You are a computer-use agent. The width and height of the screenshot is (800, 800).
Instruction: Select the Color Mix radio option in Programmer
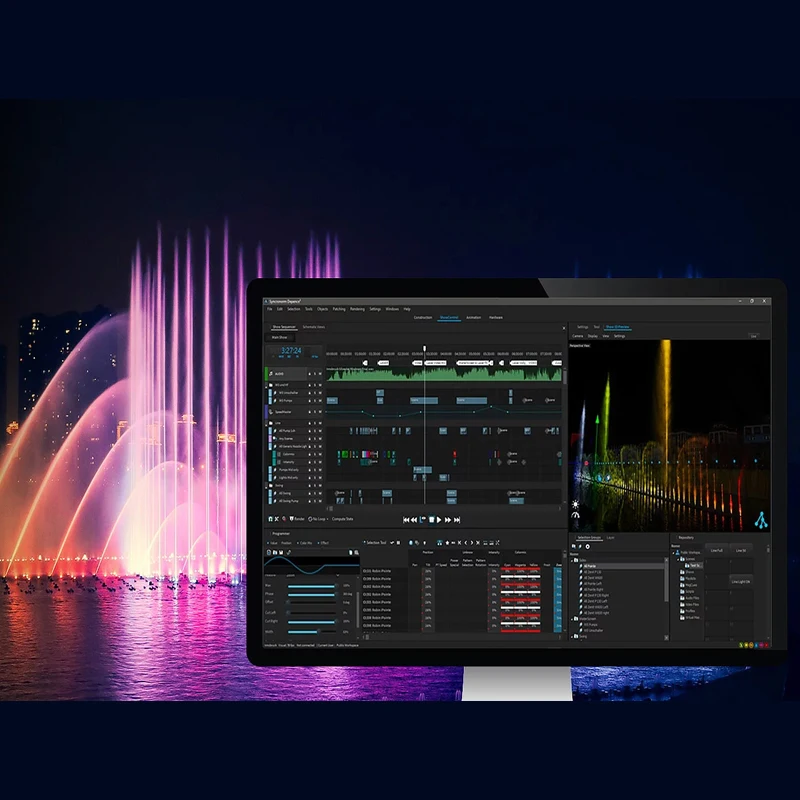pyautogui.click(x=305, y=543)
